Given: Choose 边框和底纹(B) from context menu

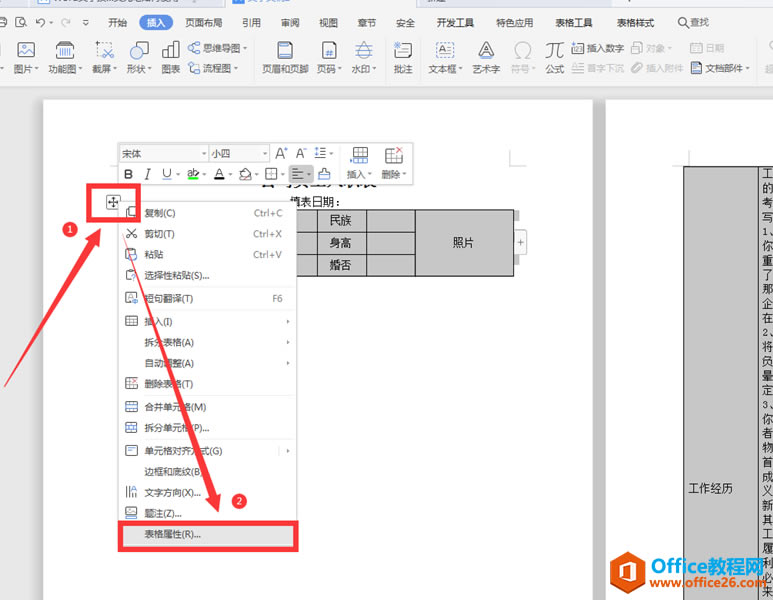Looking at the screenshot, I should (208, 472).
